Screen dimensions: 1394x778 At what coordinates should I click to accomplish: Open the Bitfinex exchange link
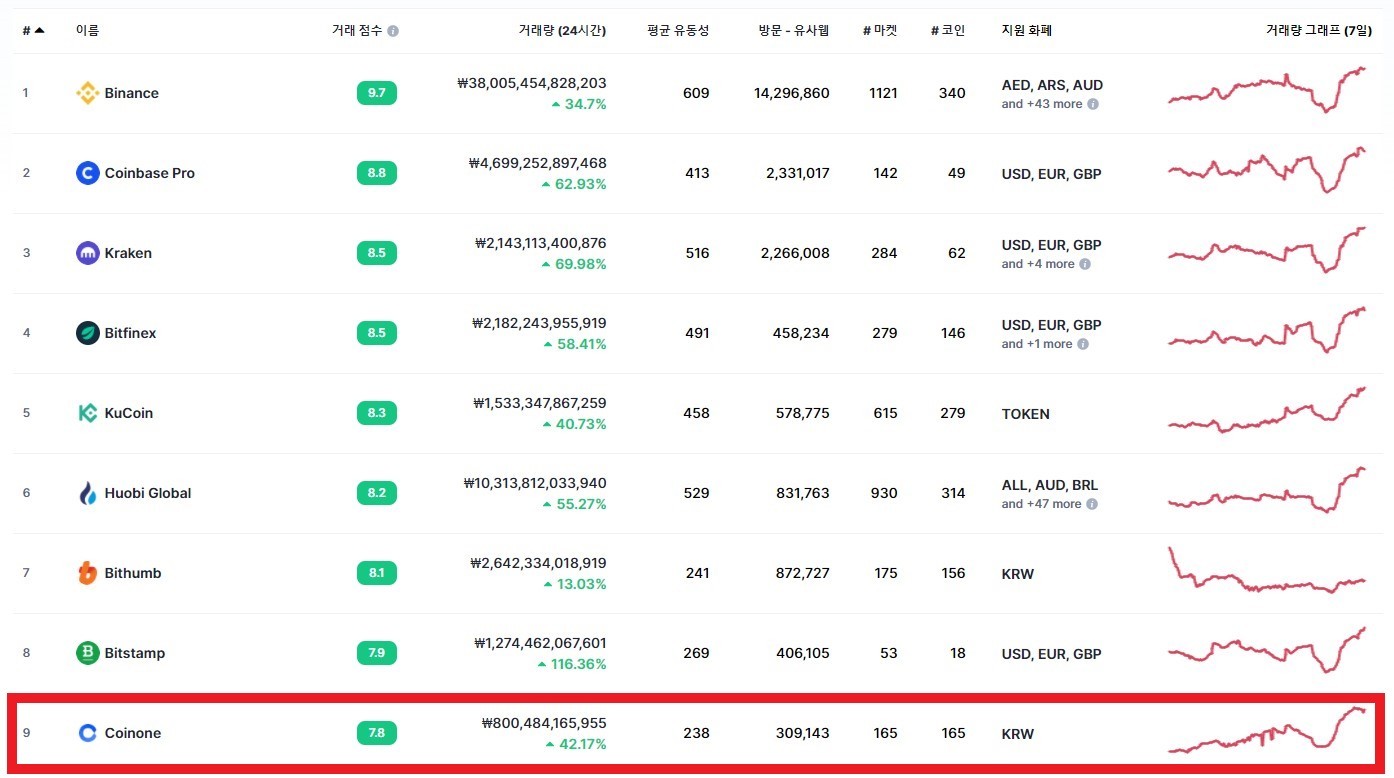pos(131,333)
